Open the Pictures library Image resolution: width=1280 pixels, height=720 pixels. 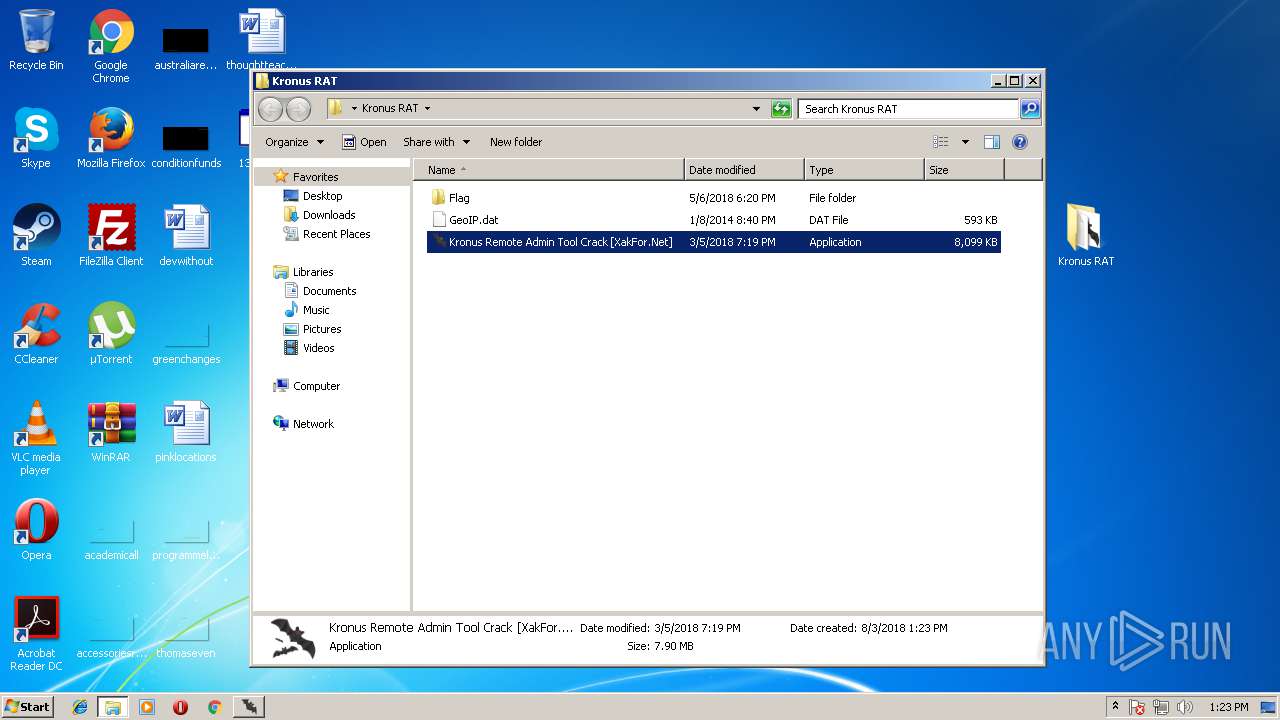(x=322, y=329)
